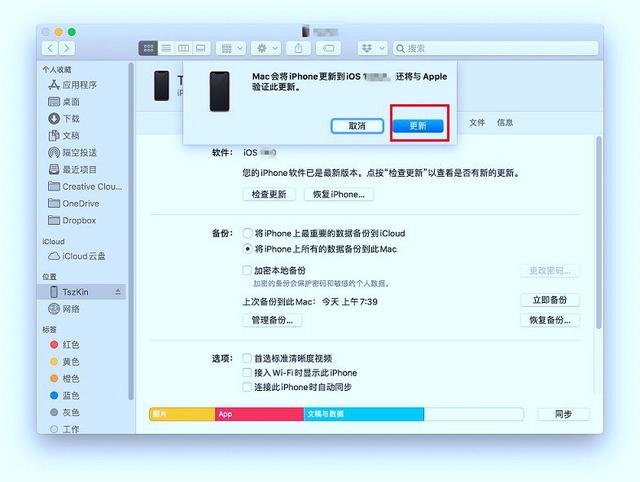Cancel the update dialog with 取消
The image size is (640, 482).
(357, 126)
